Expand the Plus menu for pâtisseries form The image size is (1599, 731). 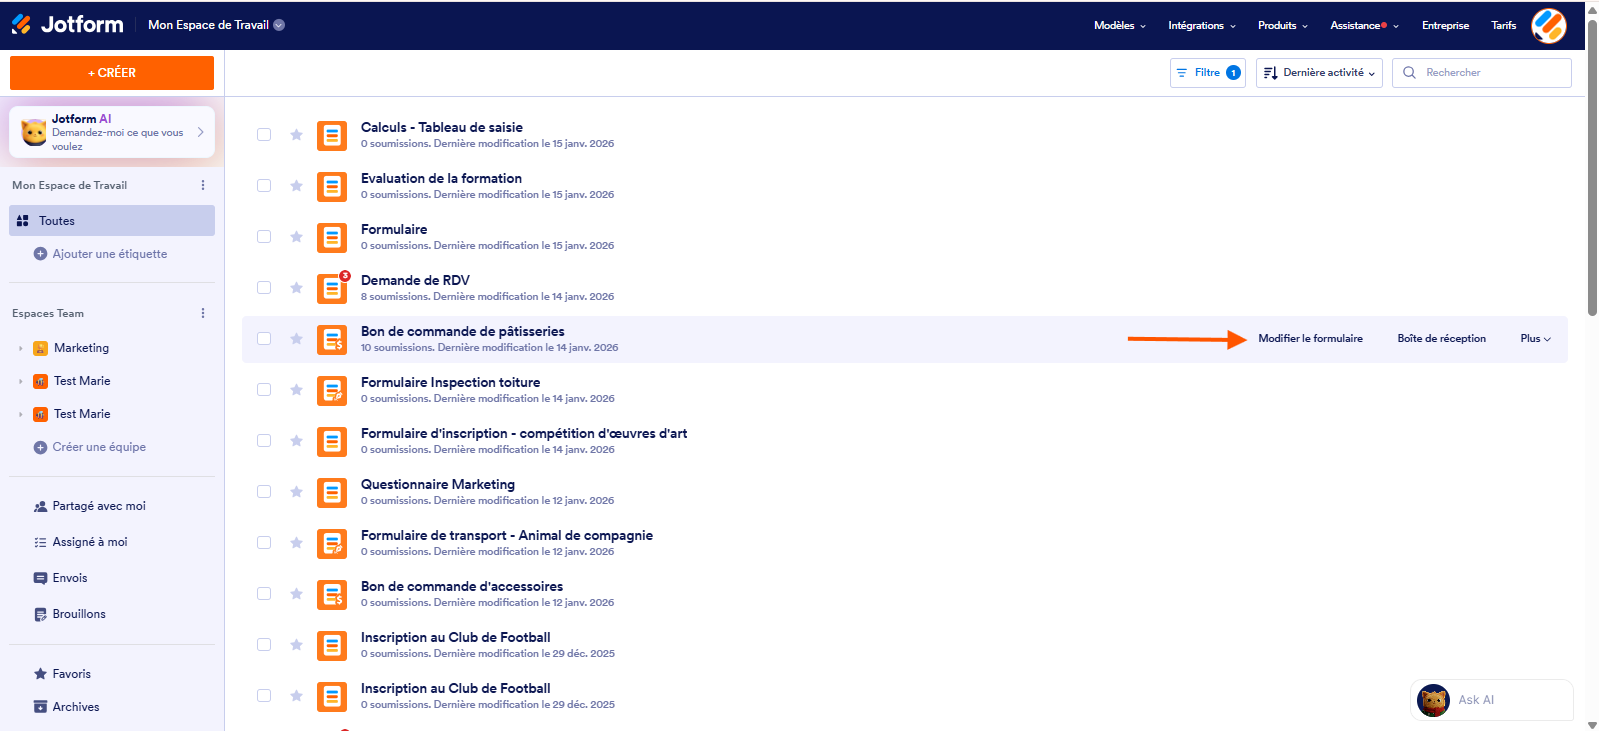1535,339
